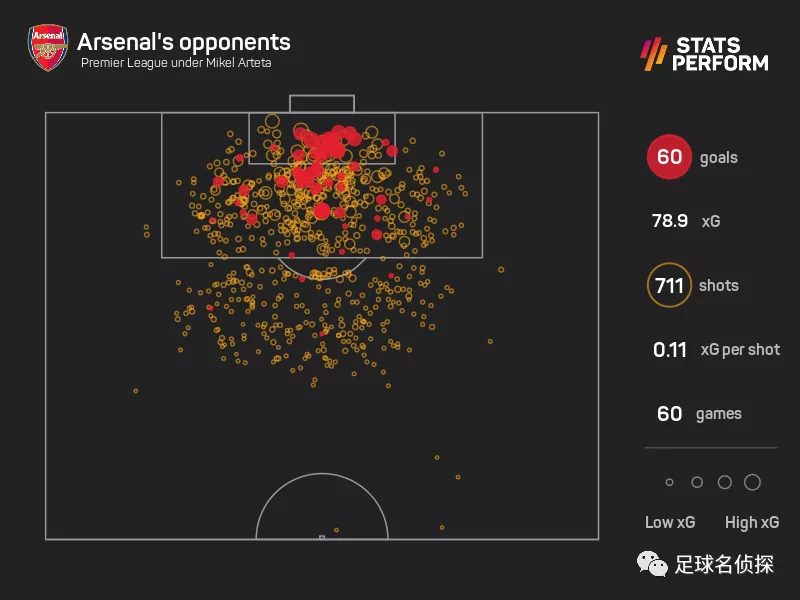Click the STATS PERFORM wordmark
The height and width of the screenshot is (600, 800).
[x=720, y=54]
